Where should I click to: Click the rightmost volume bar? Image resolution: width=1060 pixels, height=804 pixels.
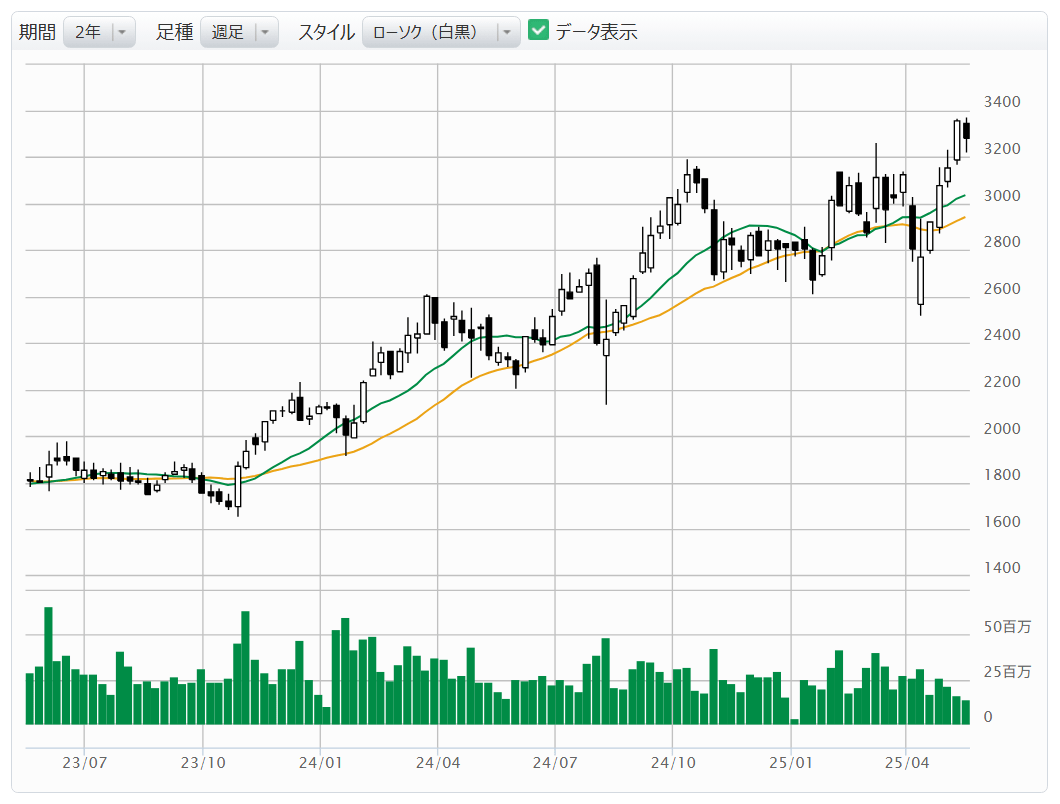(x=965, y=712)
